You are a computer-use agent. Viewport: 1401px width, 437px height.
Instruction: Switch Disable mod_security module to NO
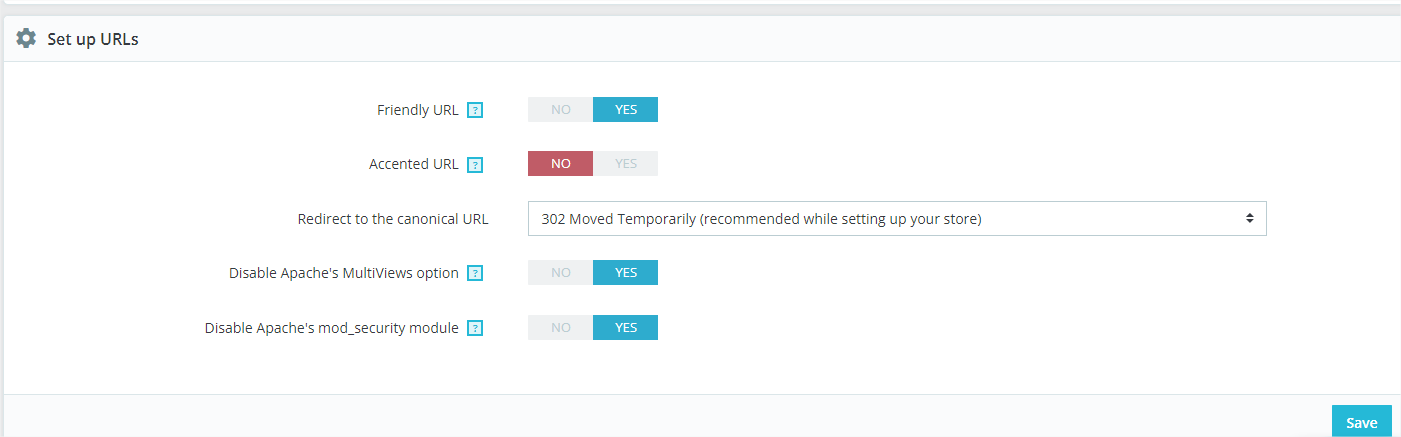(x=560, y=327)
